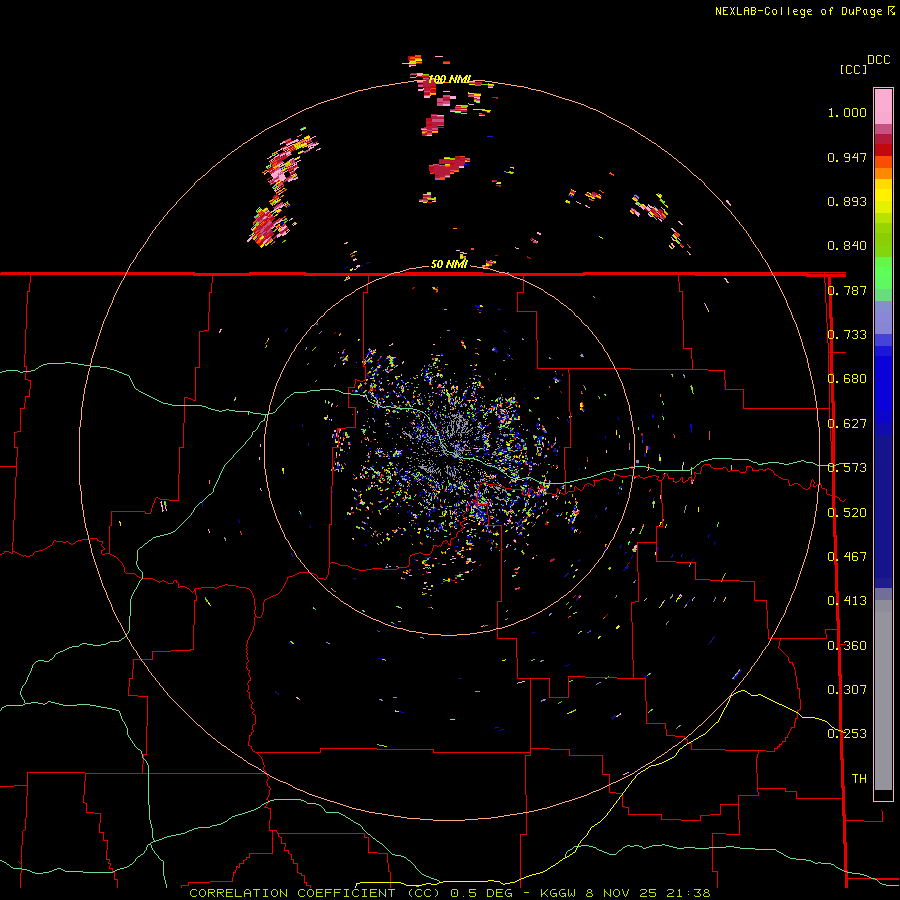
Task: Pick the yellow color bar swatch near 0.893
Action: click(x=883, y=197)
